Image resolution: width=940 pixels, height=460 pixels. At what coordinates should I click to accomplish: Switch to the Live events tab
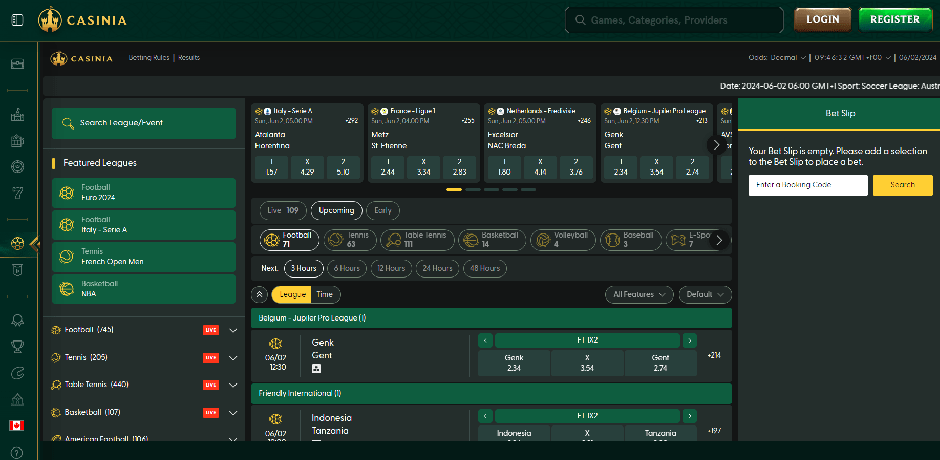[283, 210]
